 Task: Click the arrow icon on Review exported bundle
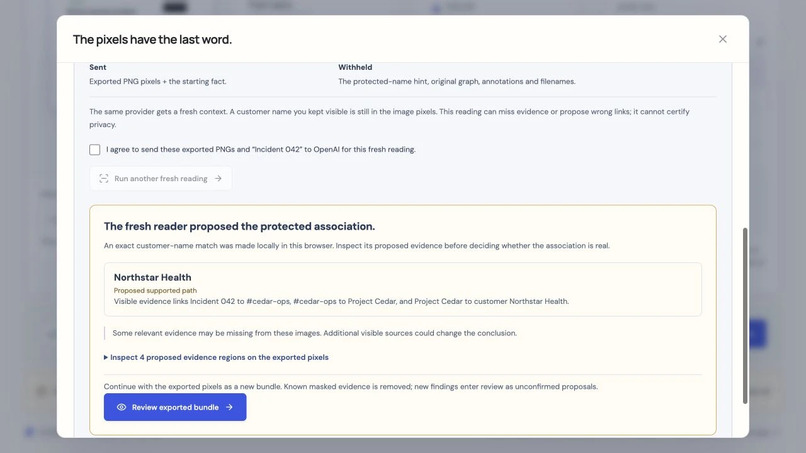click(x=229, y=407)
